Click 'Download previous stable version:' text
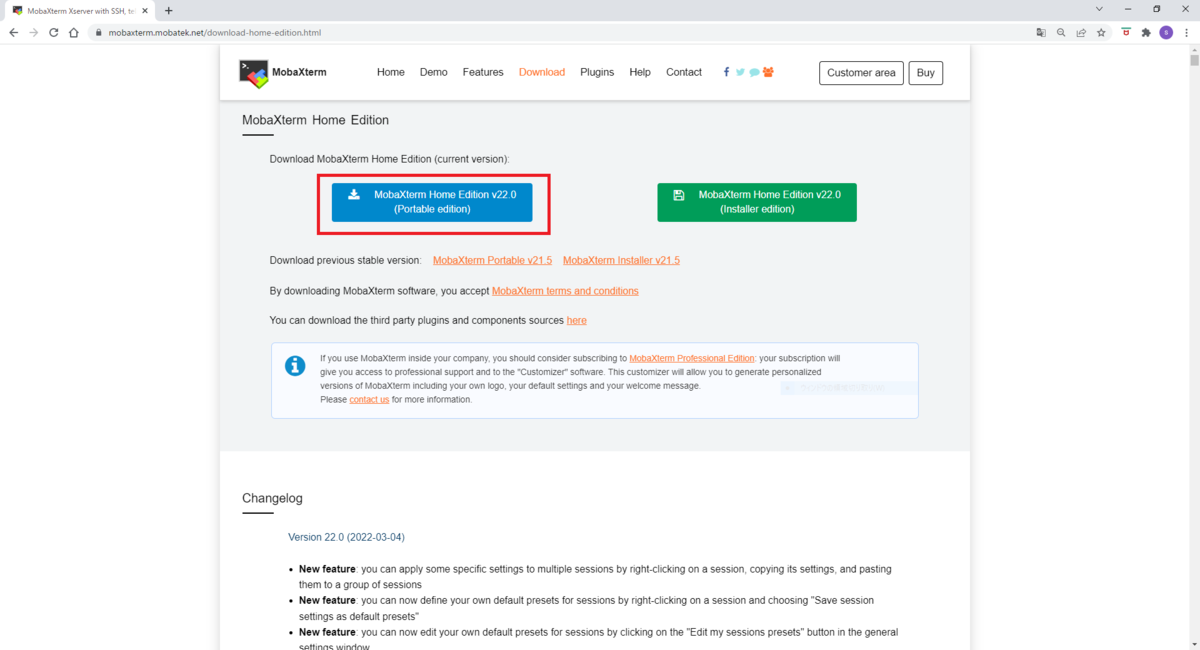Viewport: 1200px width, 650px height. tap(346, 260)
